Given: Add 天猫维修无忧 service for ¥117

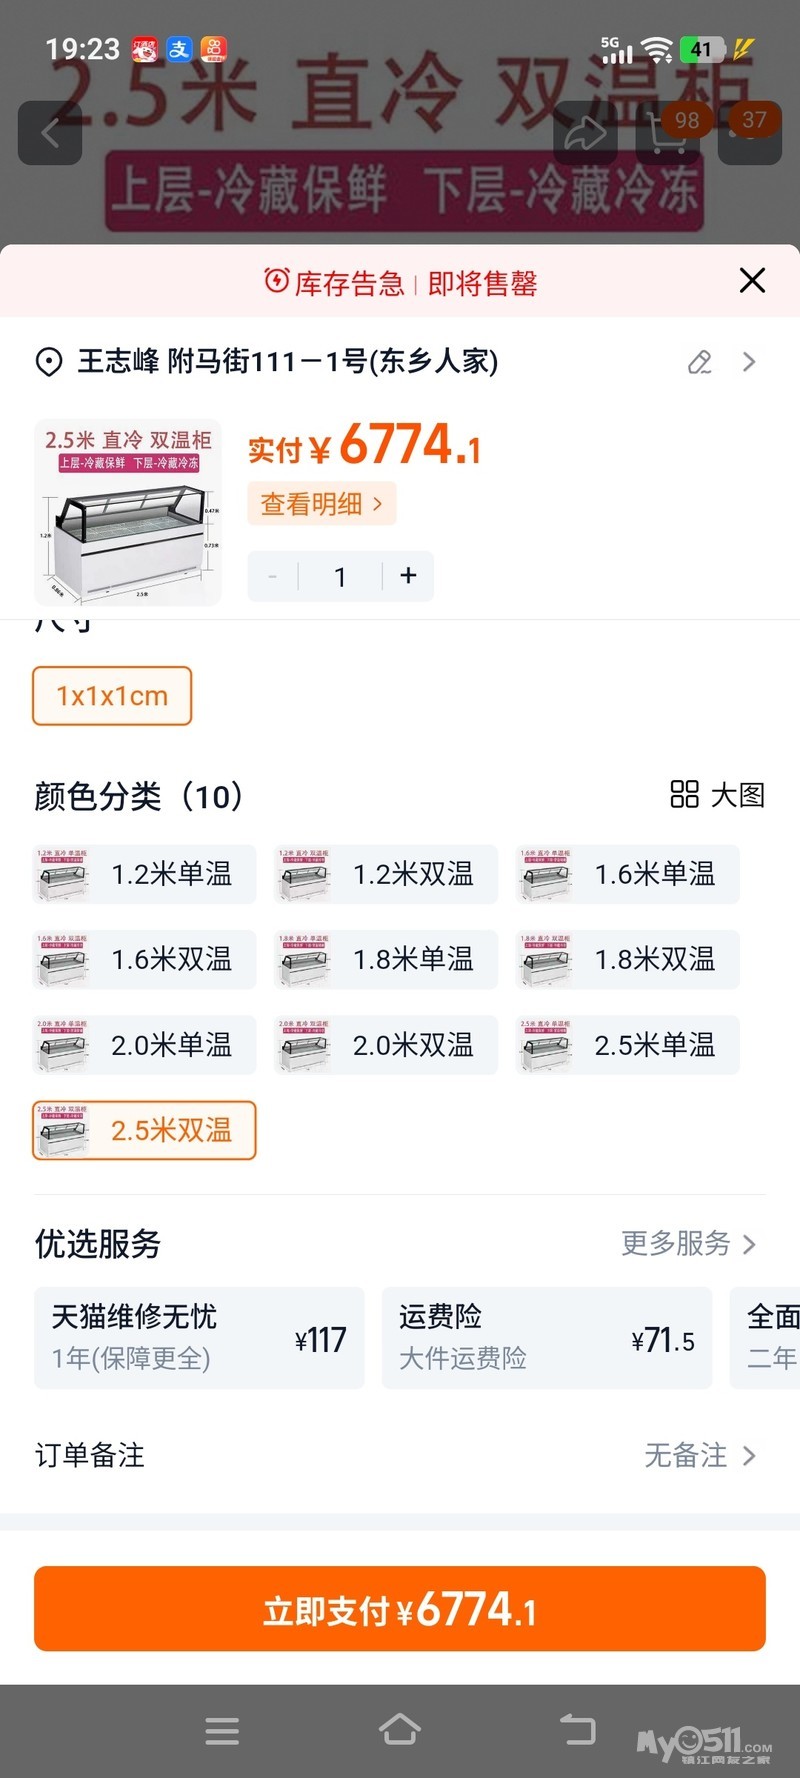Looking at the screenshot, I should [199, 1338].
